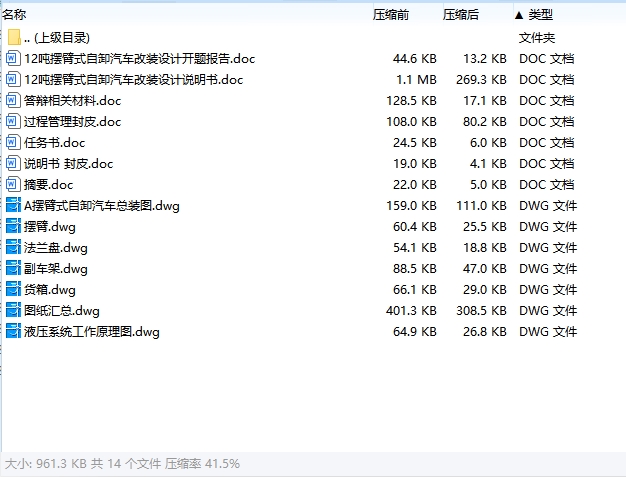Click the 80.2 KB compressed size
Image resolution: width=626 pixels, height=477 pixels.
pos(485,121)
